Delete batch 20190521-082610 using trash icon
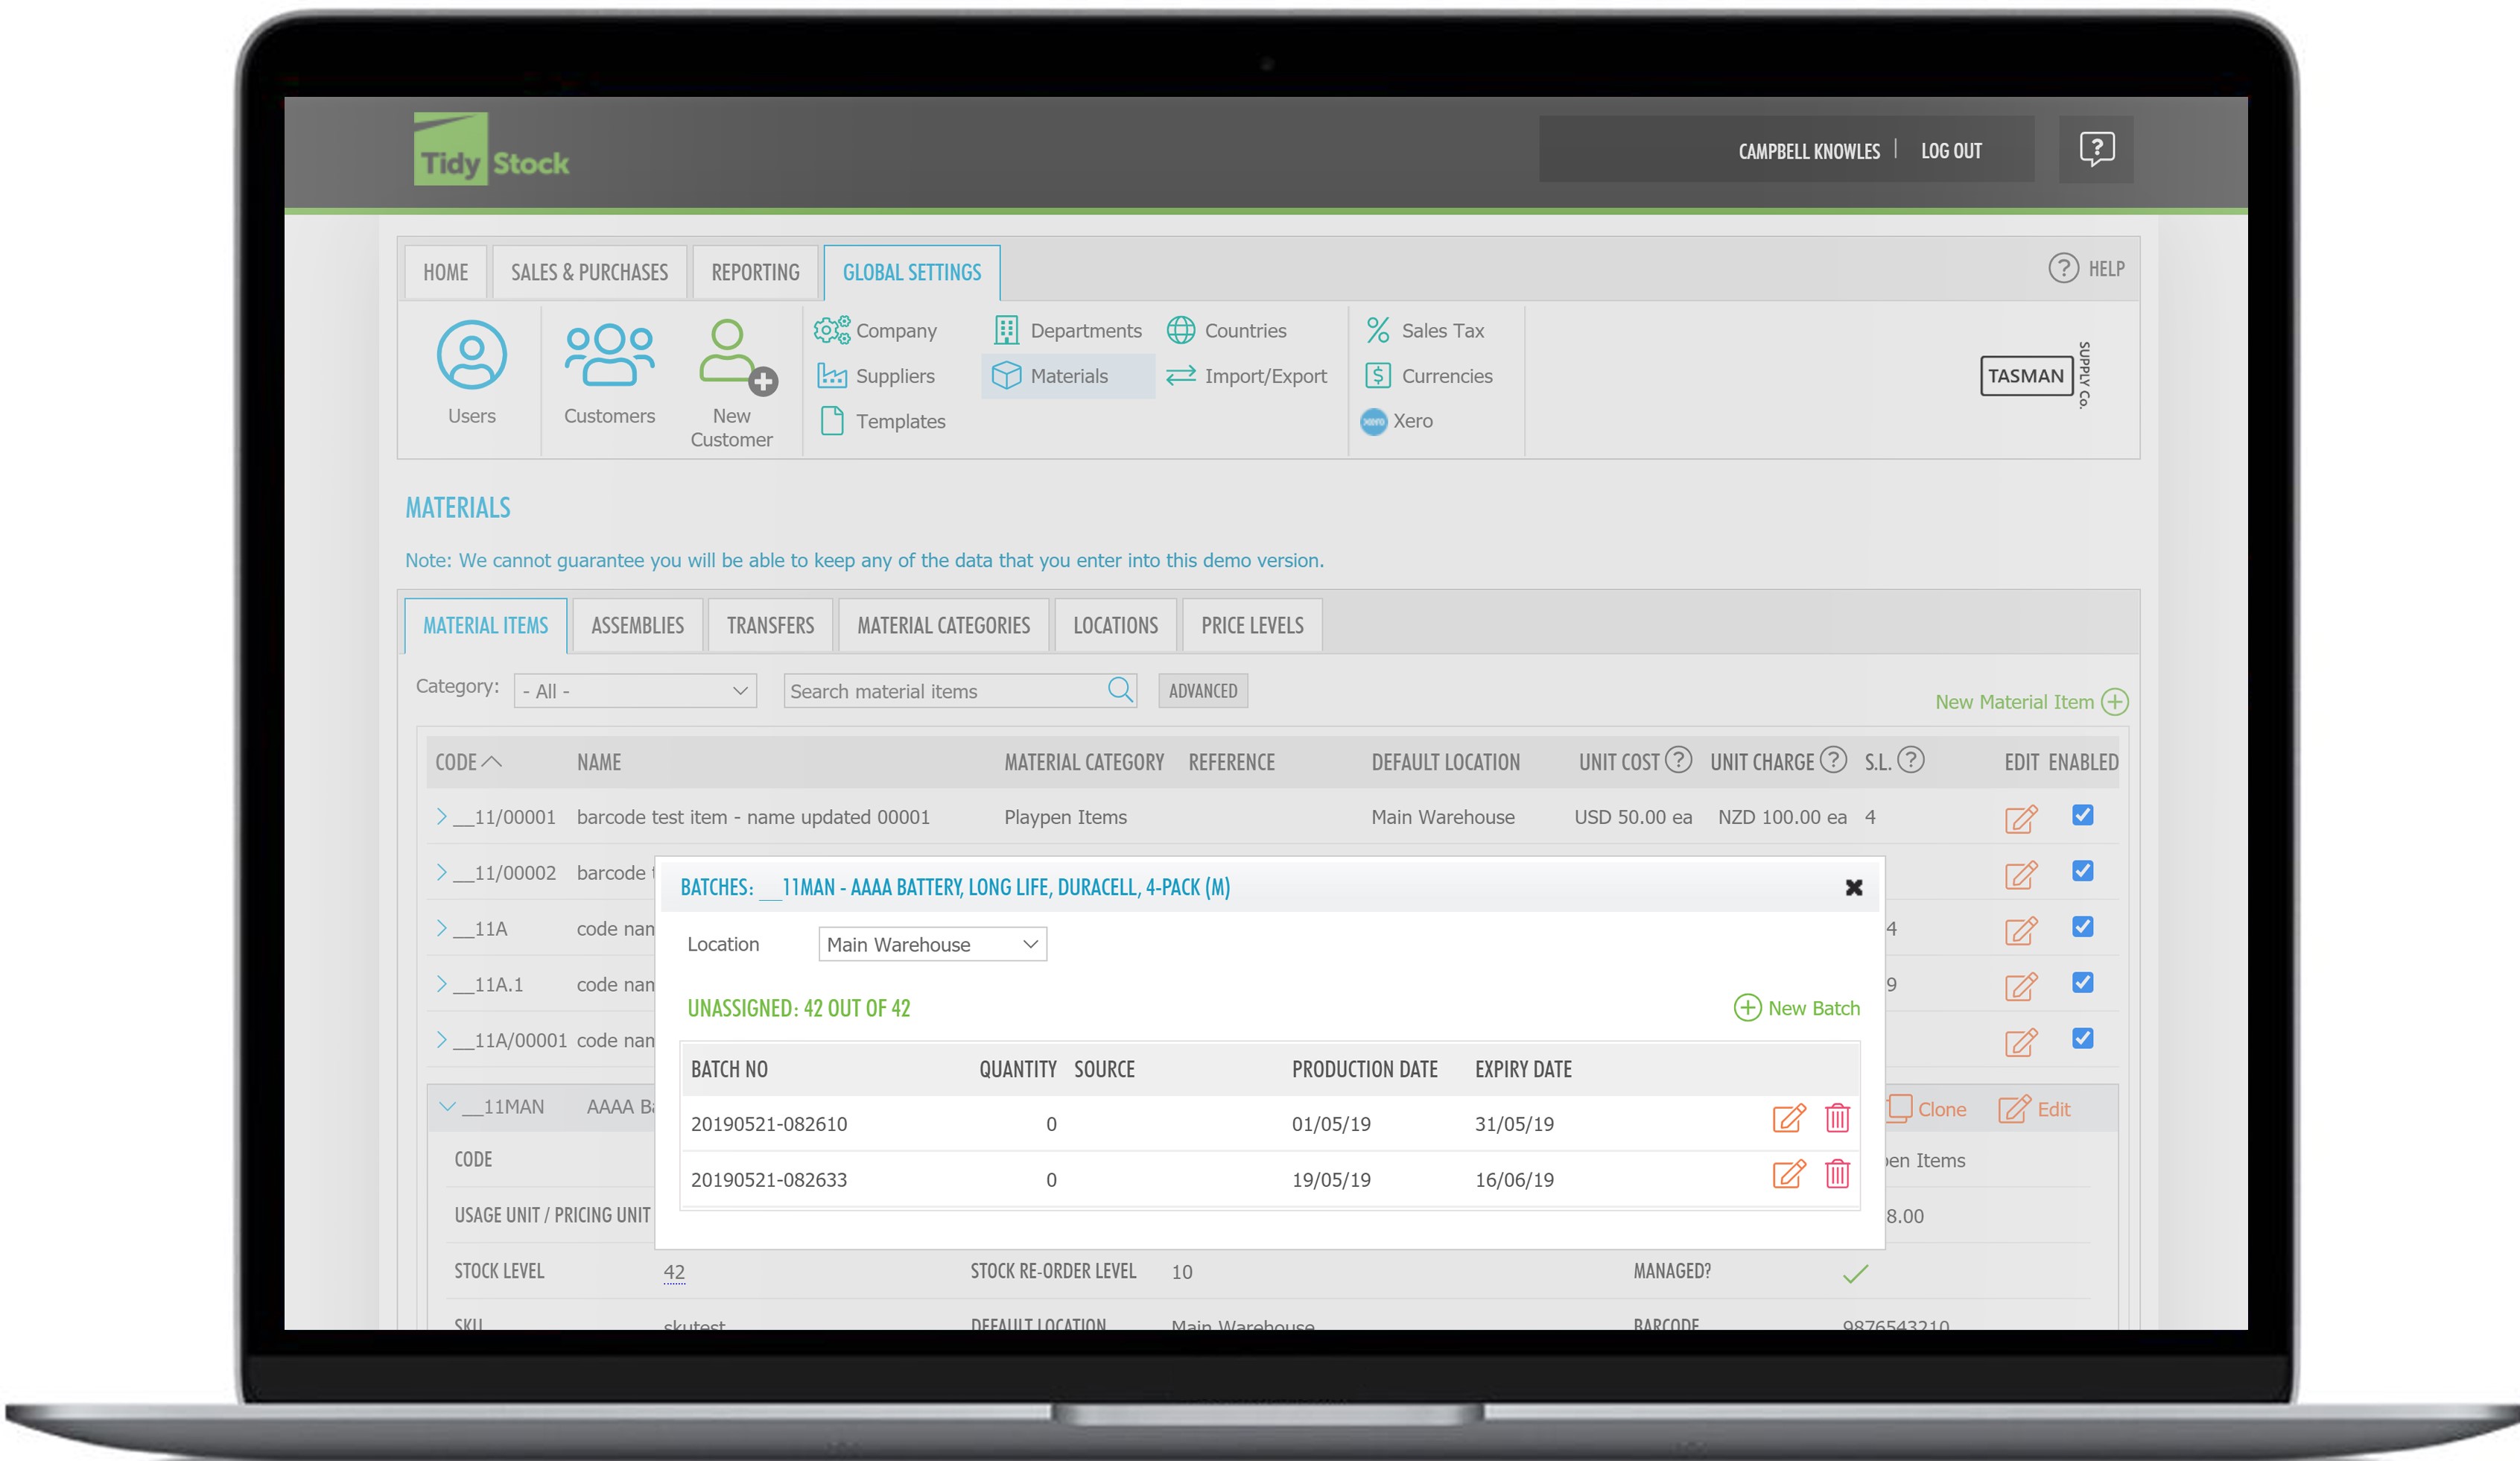This screenshot has height=1461, width=2520. coord(1837,1120)
